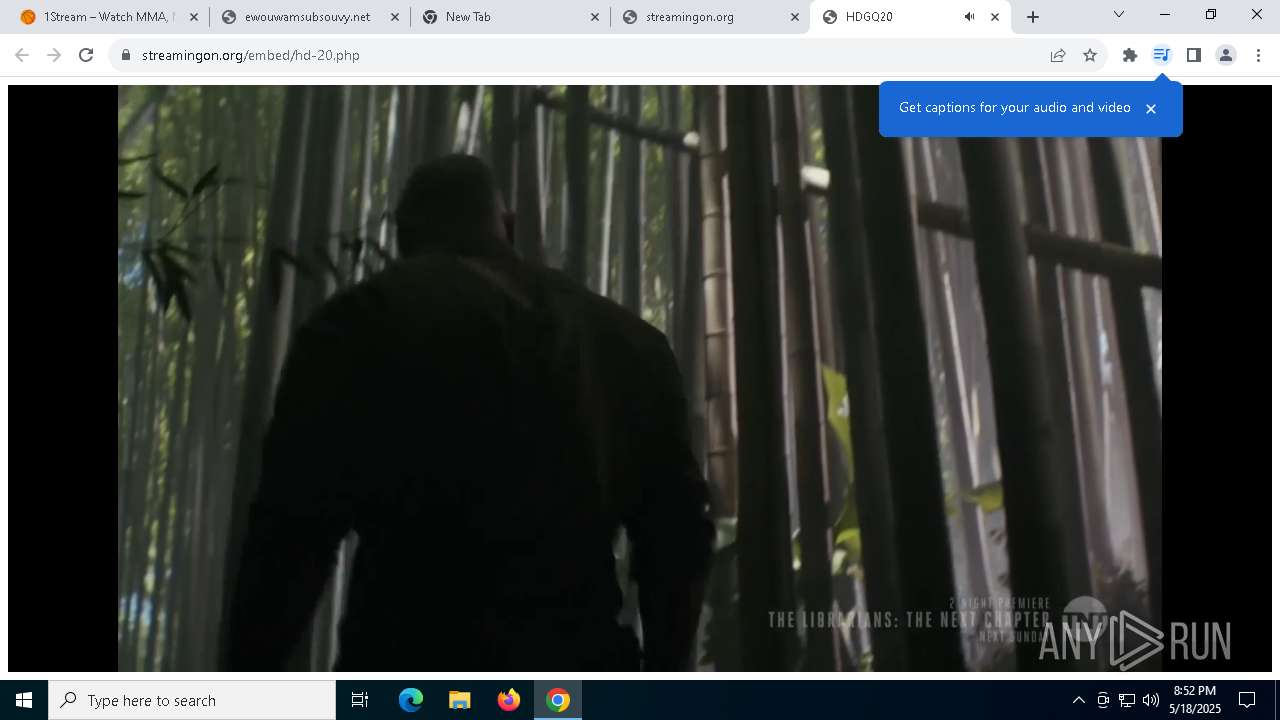Open a new browser tab
The height and width of the screenshot is (720, 1280).
(1033, 17)
